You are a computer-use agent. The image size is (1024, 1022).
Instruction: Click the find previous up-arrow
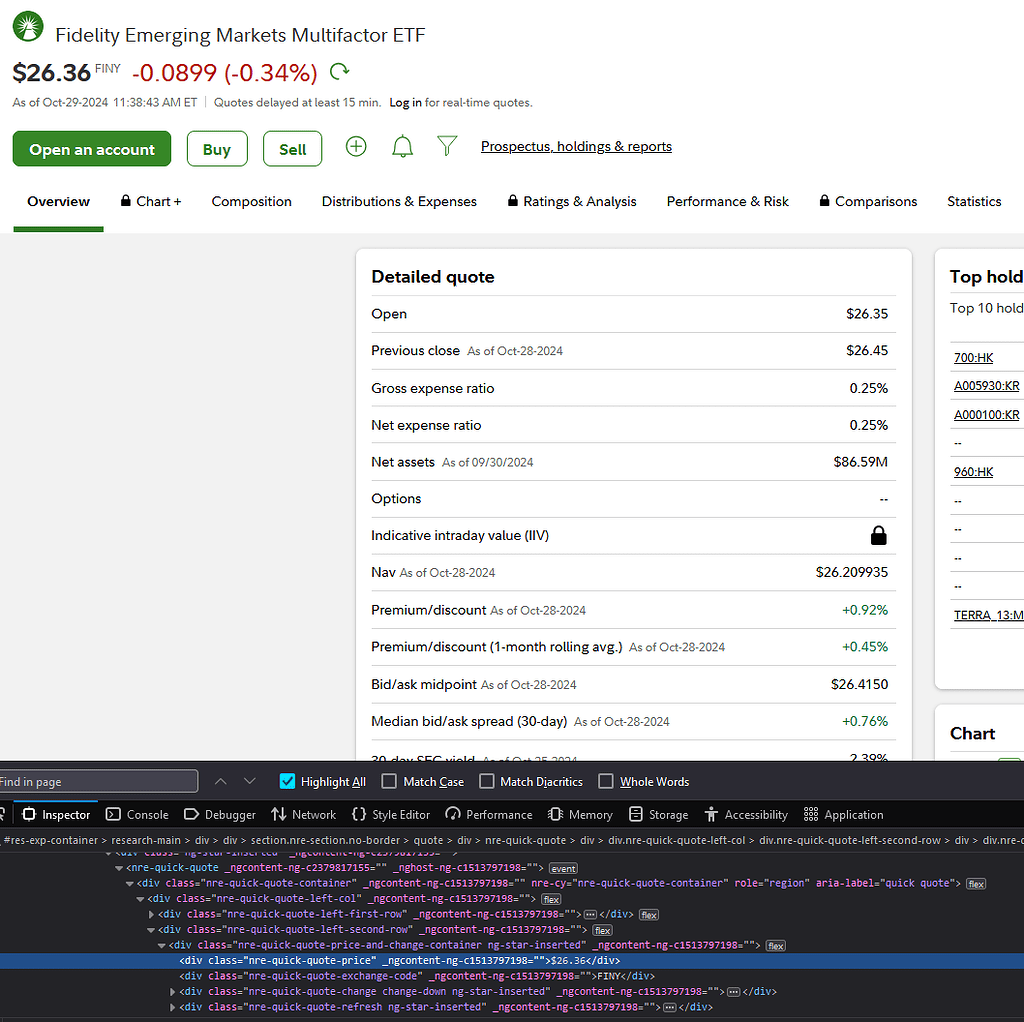tap(221, 781)
